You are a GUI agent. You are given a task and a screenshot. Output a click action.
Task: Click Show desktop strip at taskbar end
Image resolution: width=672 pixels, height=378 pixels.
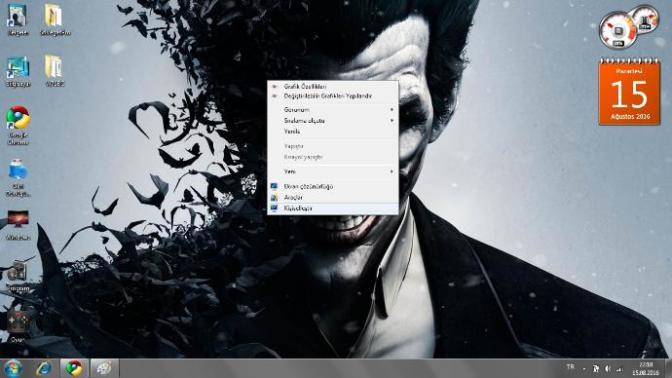click(668, 368)
